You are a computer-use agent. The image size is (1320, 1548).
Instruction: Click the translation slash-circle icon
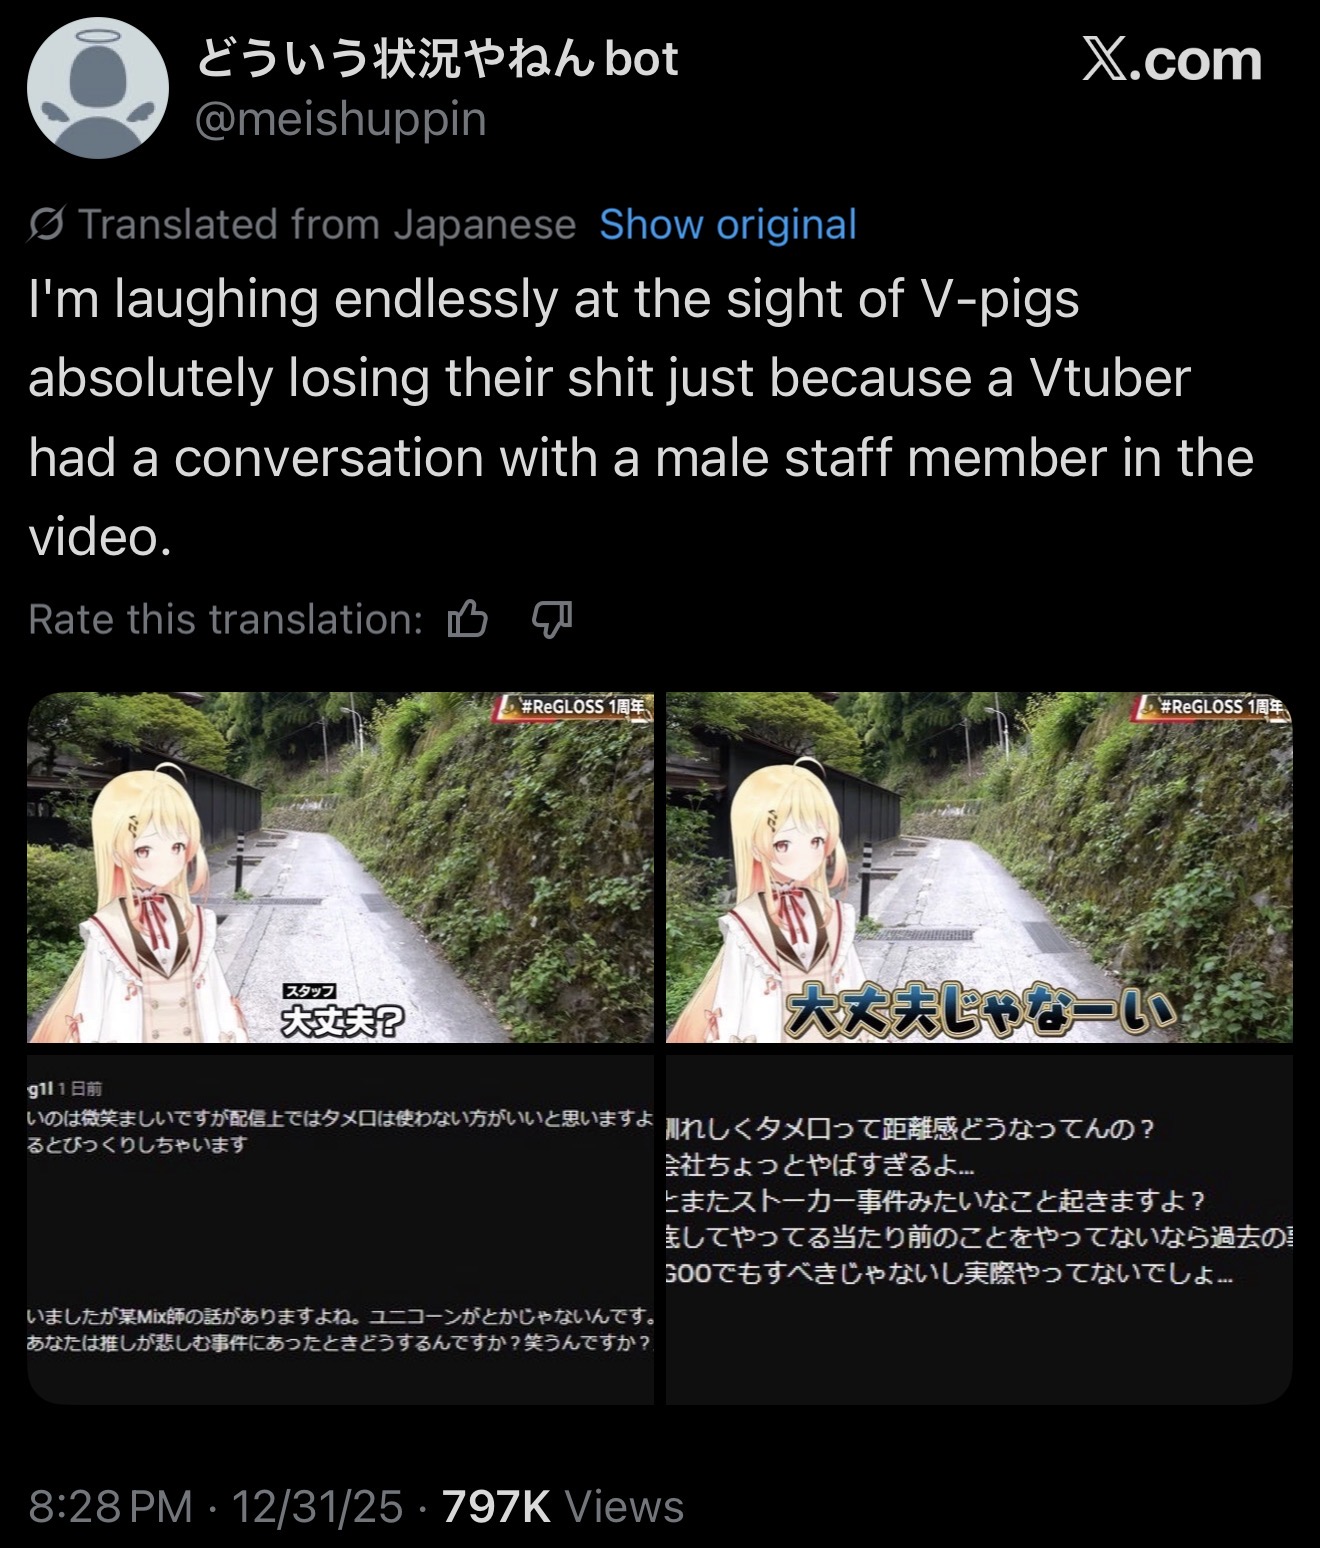(x=46, y=225)
